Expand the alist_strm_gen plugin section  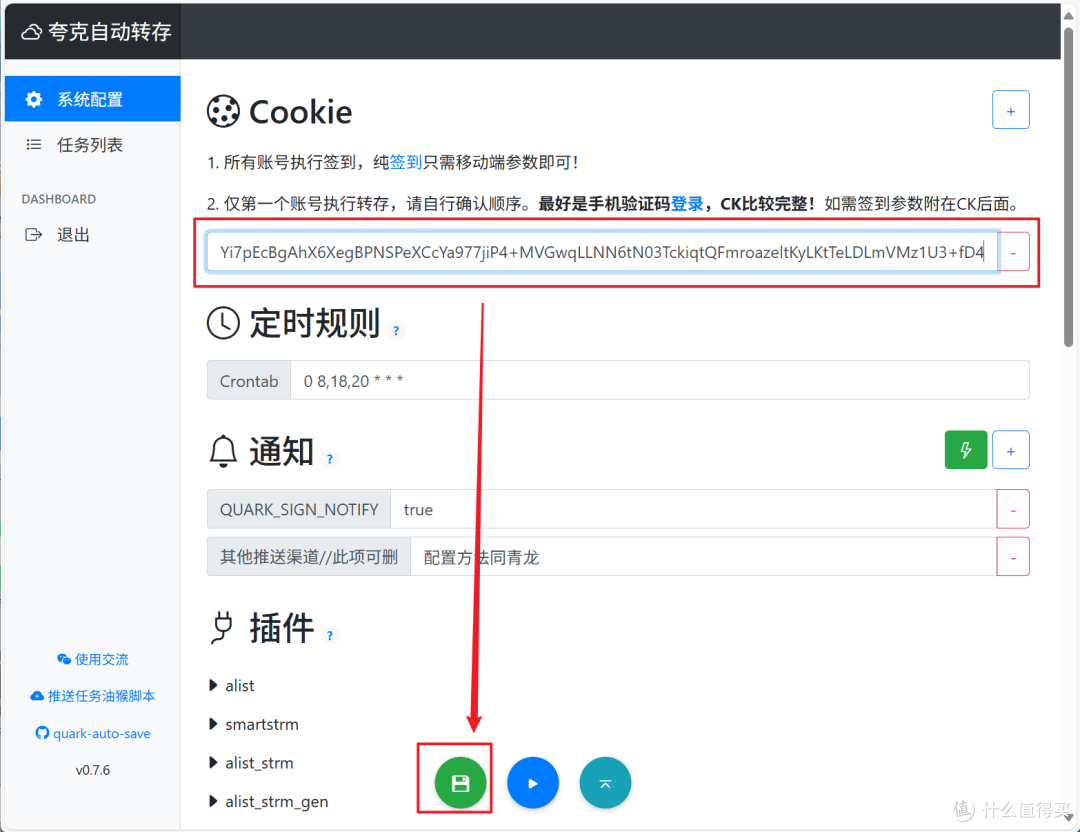click(269, 801)
